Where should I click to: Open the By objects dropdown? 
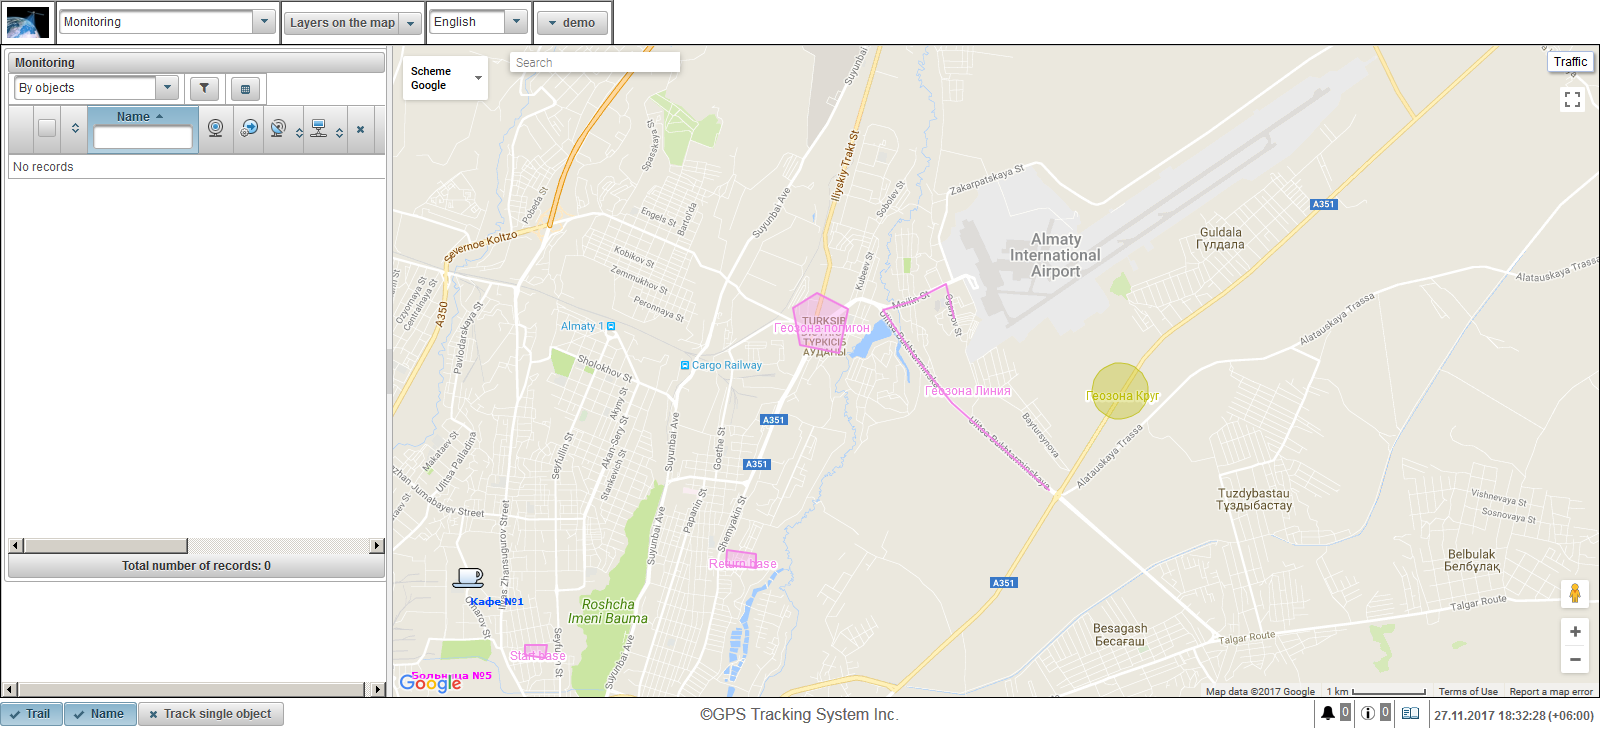pyautogui.click(x=167, y=88)
